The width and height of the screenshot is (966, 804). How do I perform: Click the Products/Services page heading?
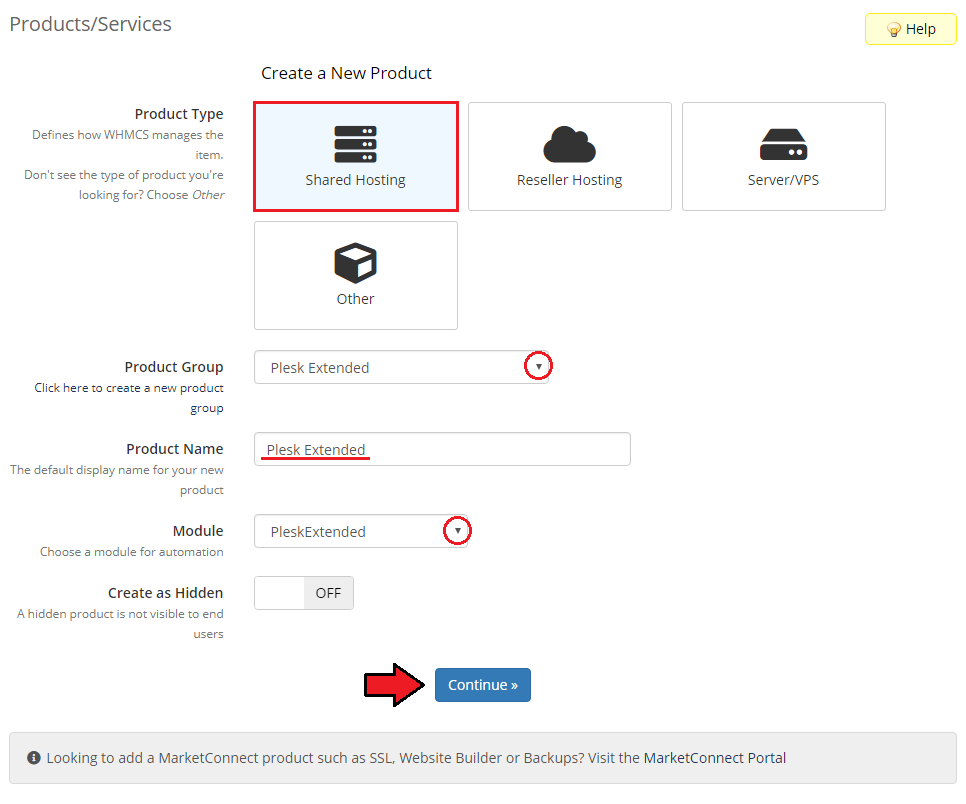click(x=91, y=24)
